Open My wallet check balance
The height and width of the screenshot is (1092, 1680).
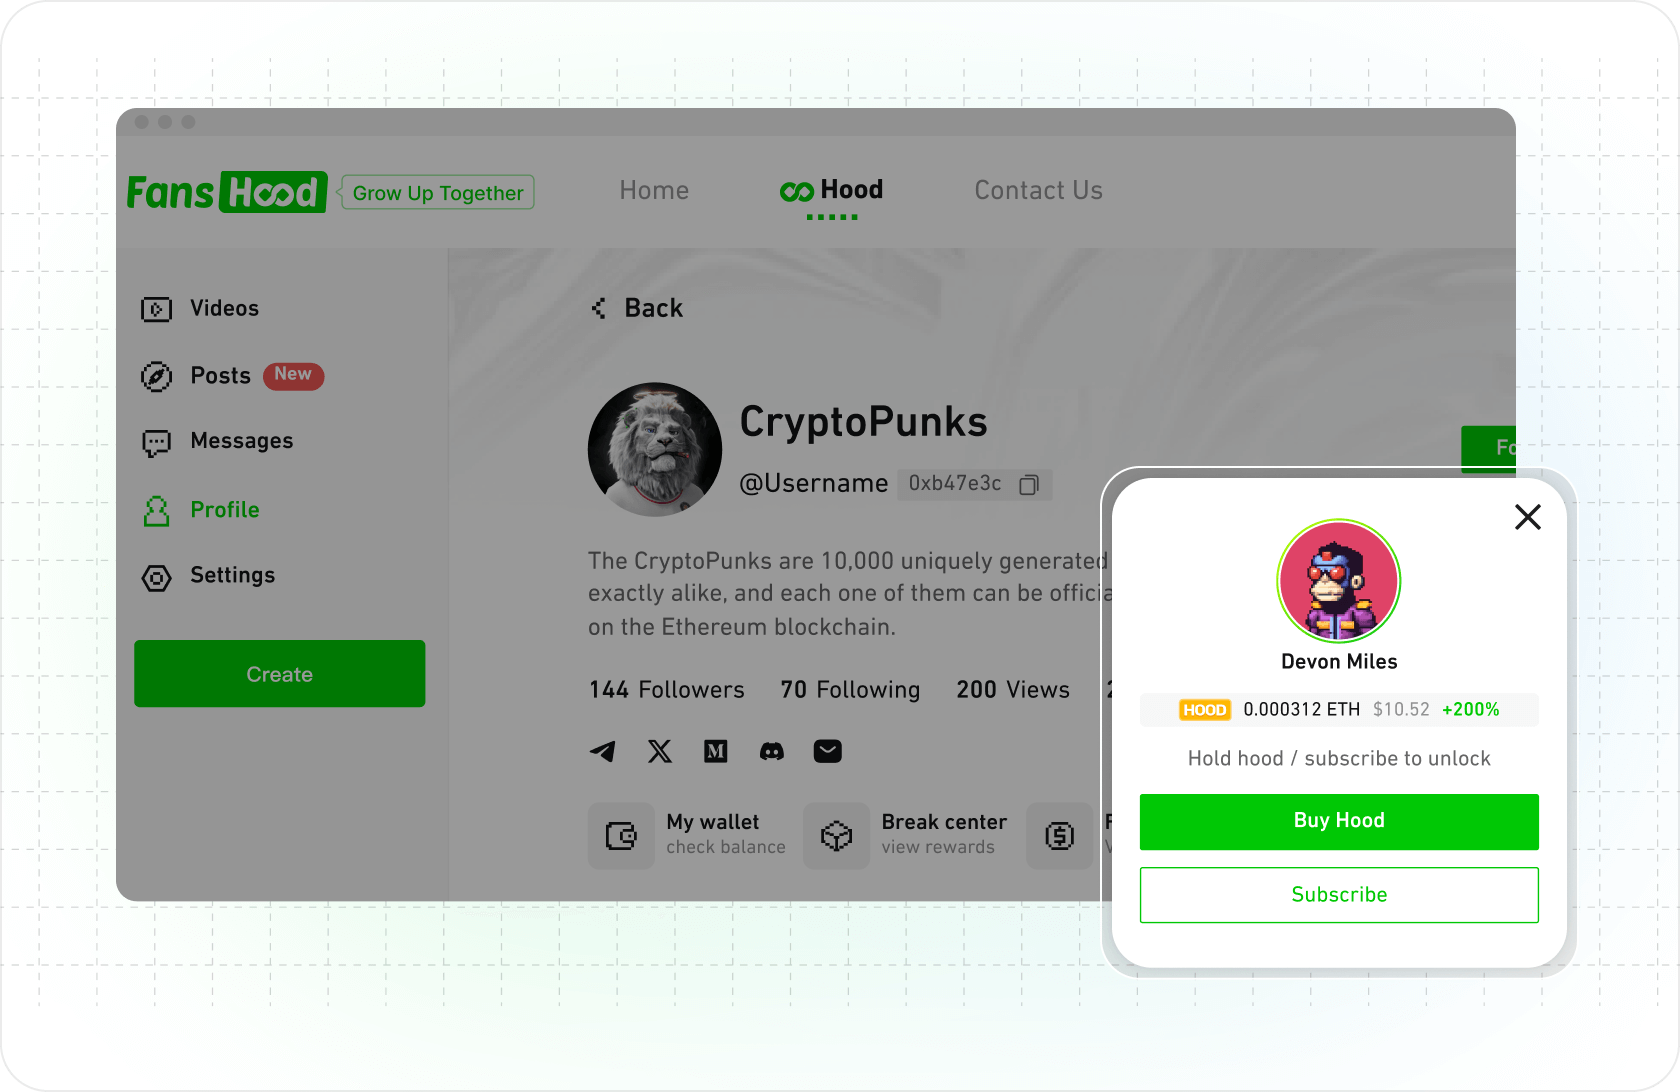(688, 835)
